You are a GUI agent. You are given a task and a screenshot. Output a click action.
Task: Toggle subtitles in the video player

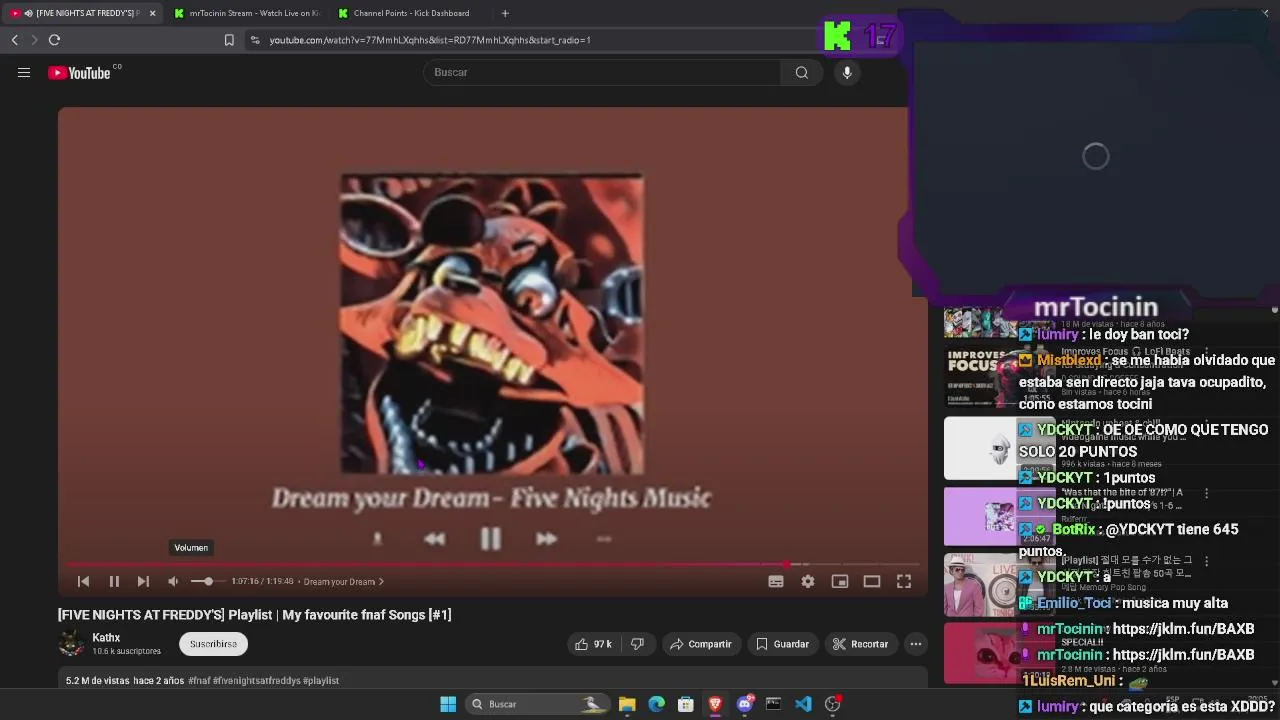(776, 581)
